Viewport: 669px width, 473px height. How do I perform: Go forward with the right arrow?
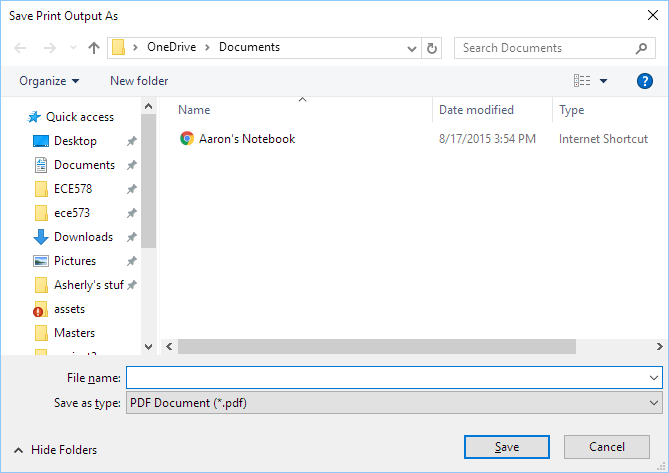coord(50,48)
